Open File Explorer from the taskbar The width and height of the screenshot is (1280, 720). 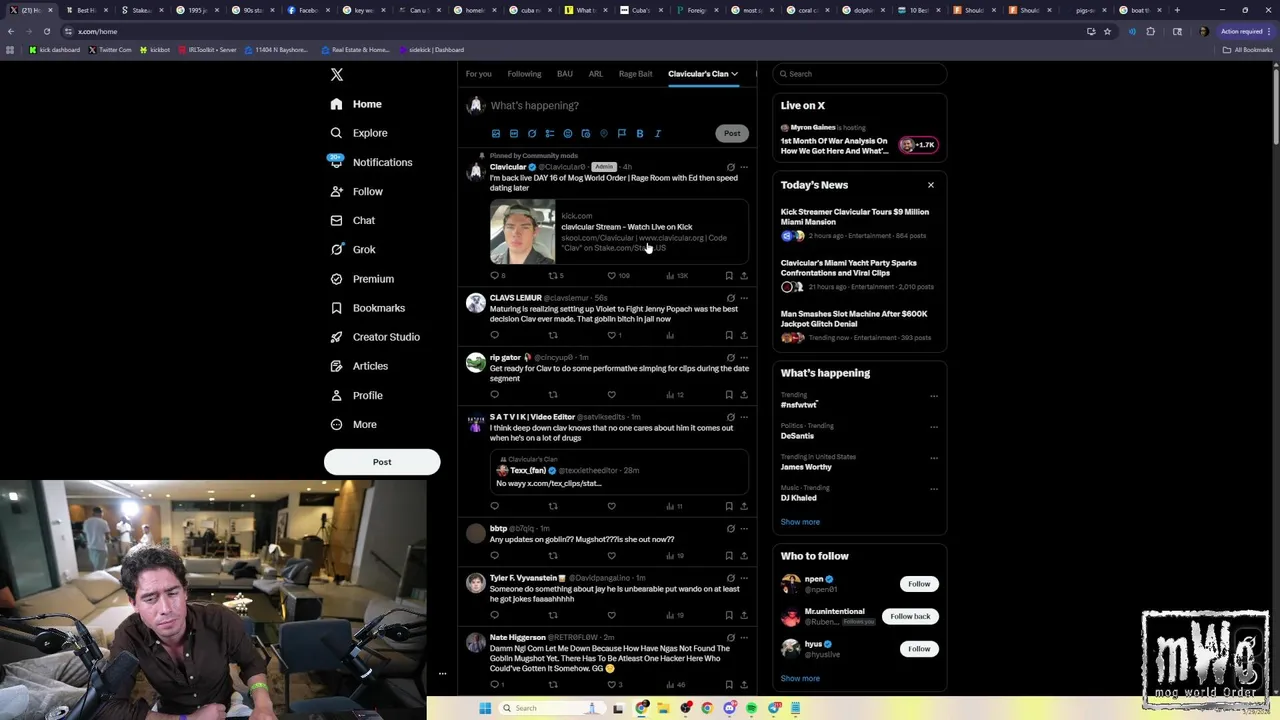[663, 708]
